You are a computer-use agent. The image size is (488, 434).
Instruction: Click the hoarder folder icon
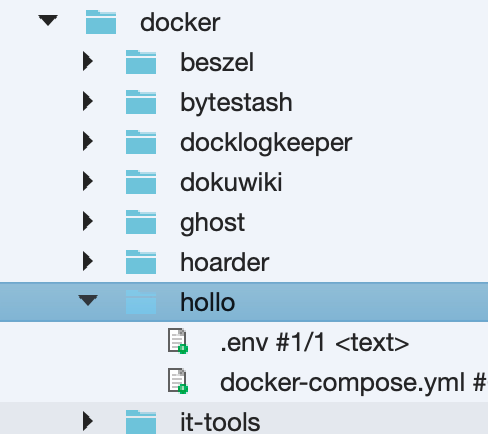(x=141, y=262)
